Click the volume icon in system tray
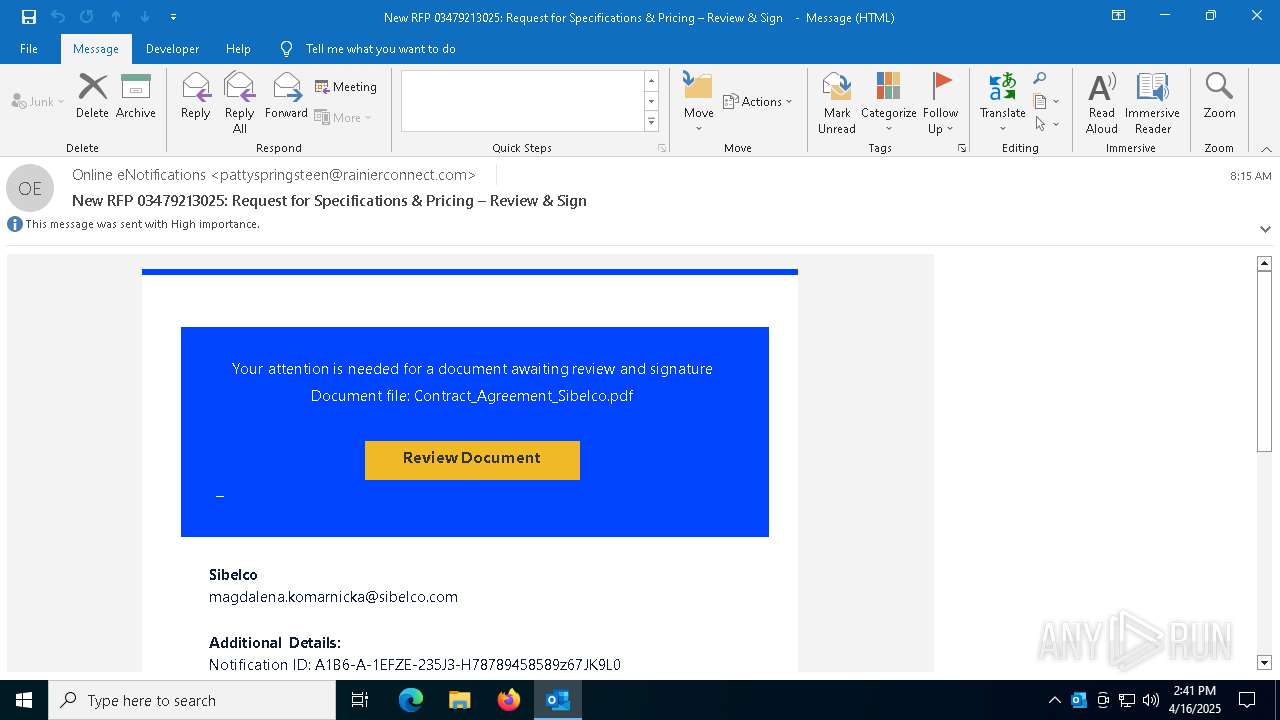This screenshot has width=1280, height=720. [x=1151, y=700]
